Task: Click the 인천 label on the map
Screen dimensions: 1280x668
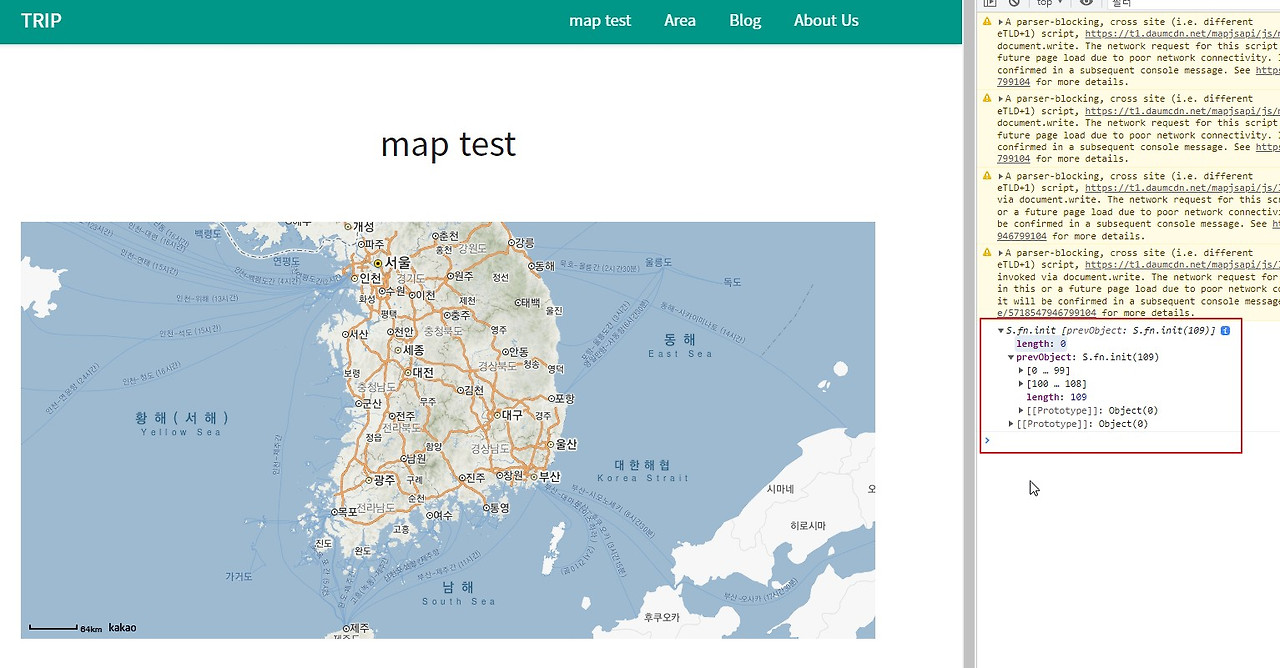Action: point(370,278)
